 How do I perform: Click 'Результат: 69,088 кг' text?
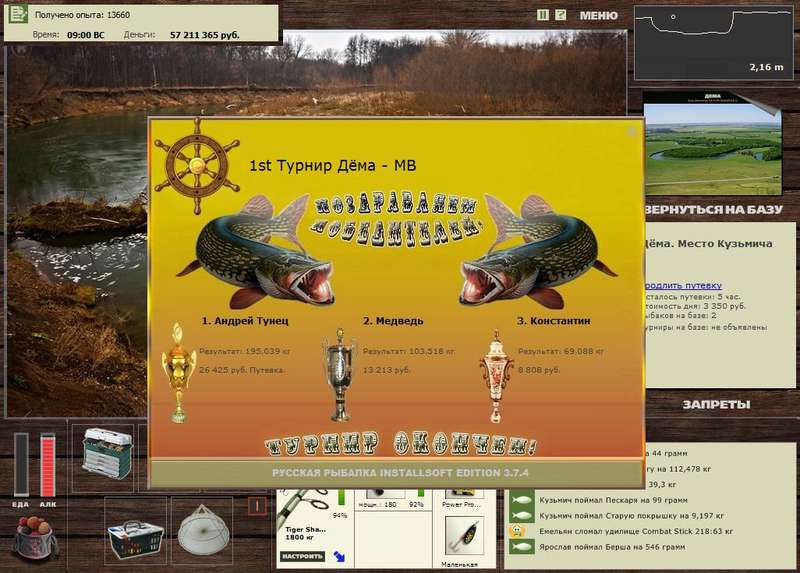(561, 352)
